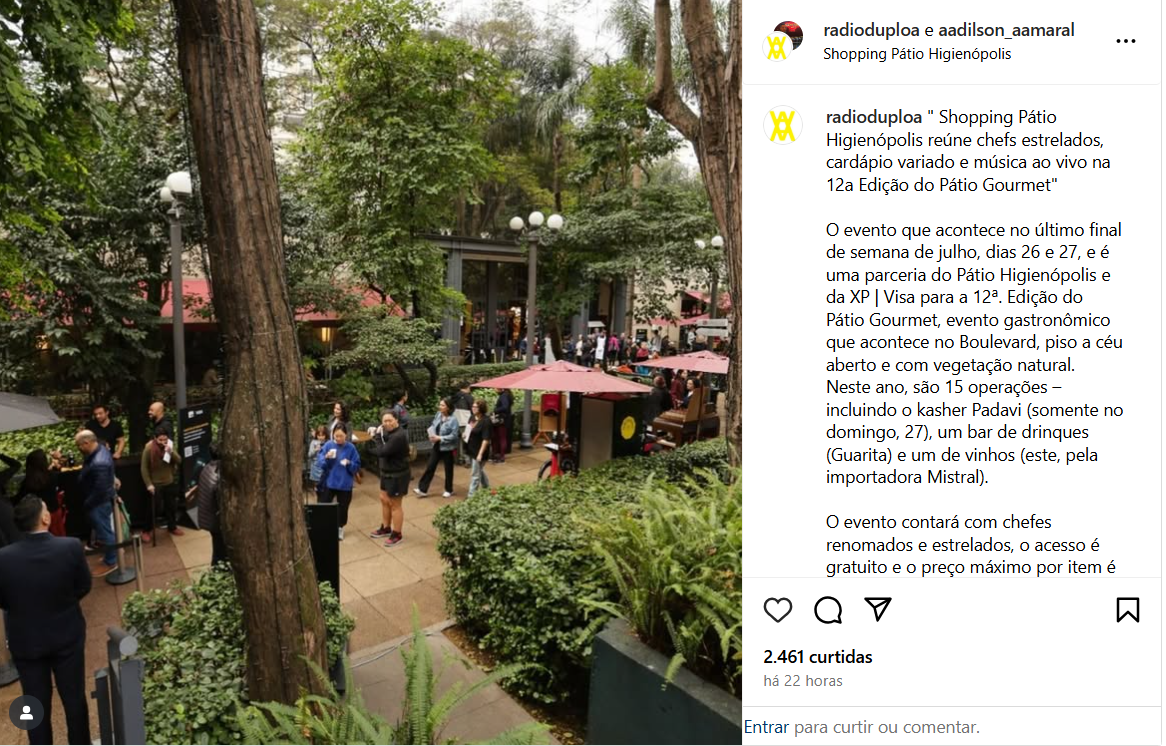Click the Entrar login link
The height and width of the screenshot is (746, 1166).
[766, 727]
